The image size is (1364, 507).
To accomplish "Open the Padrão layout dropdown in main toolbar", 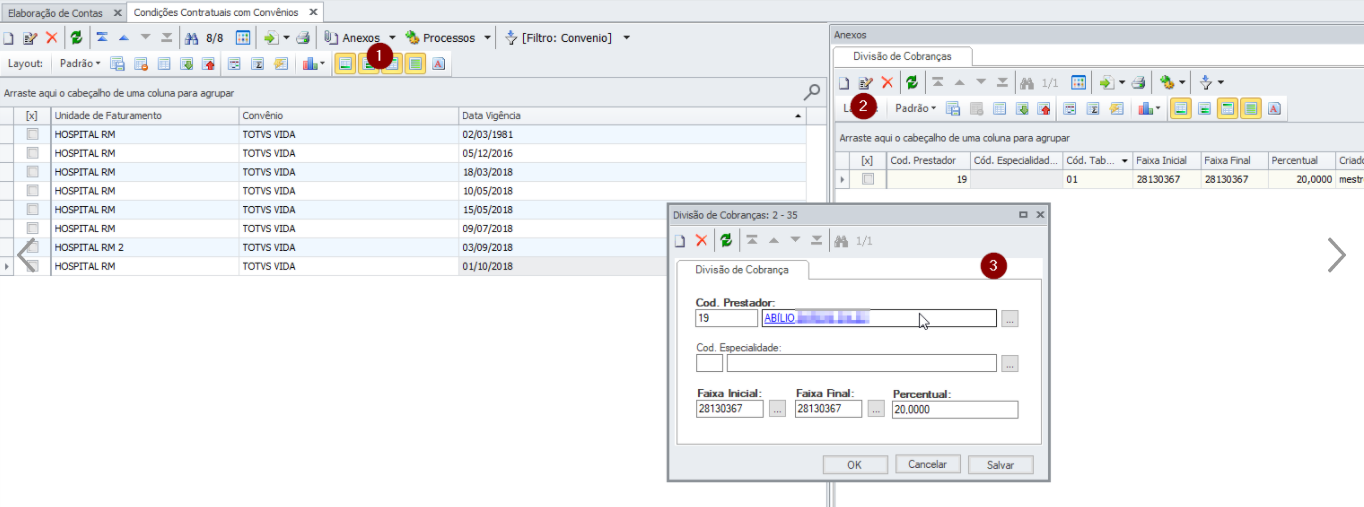I will coord(80,63).
